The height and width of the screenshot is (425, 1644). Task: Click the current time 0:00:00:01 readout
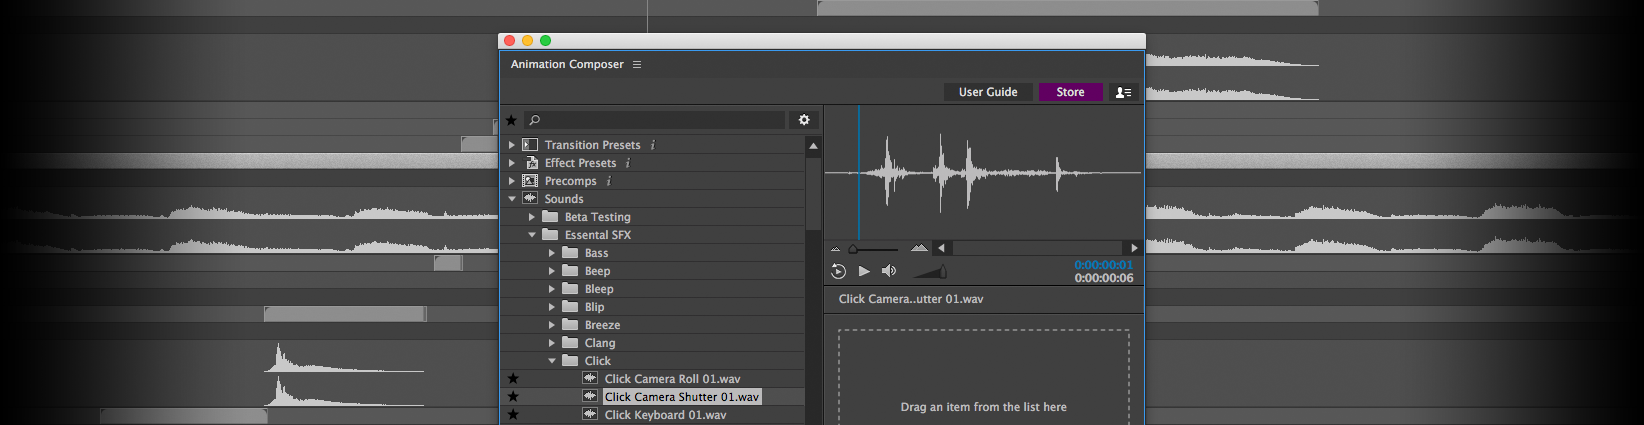tap(1104, 265)
